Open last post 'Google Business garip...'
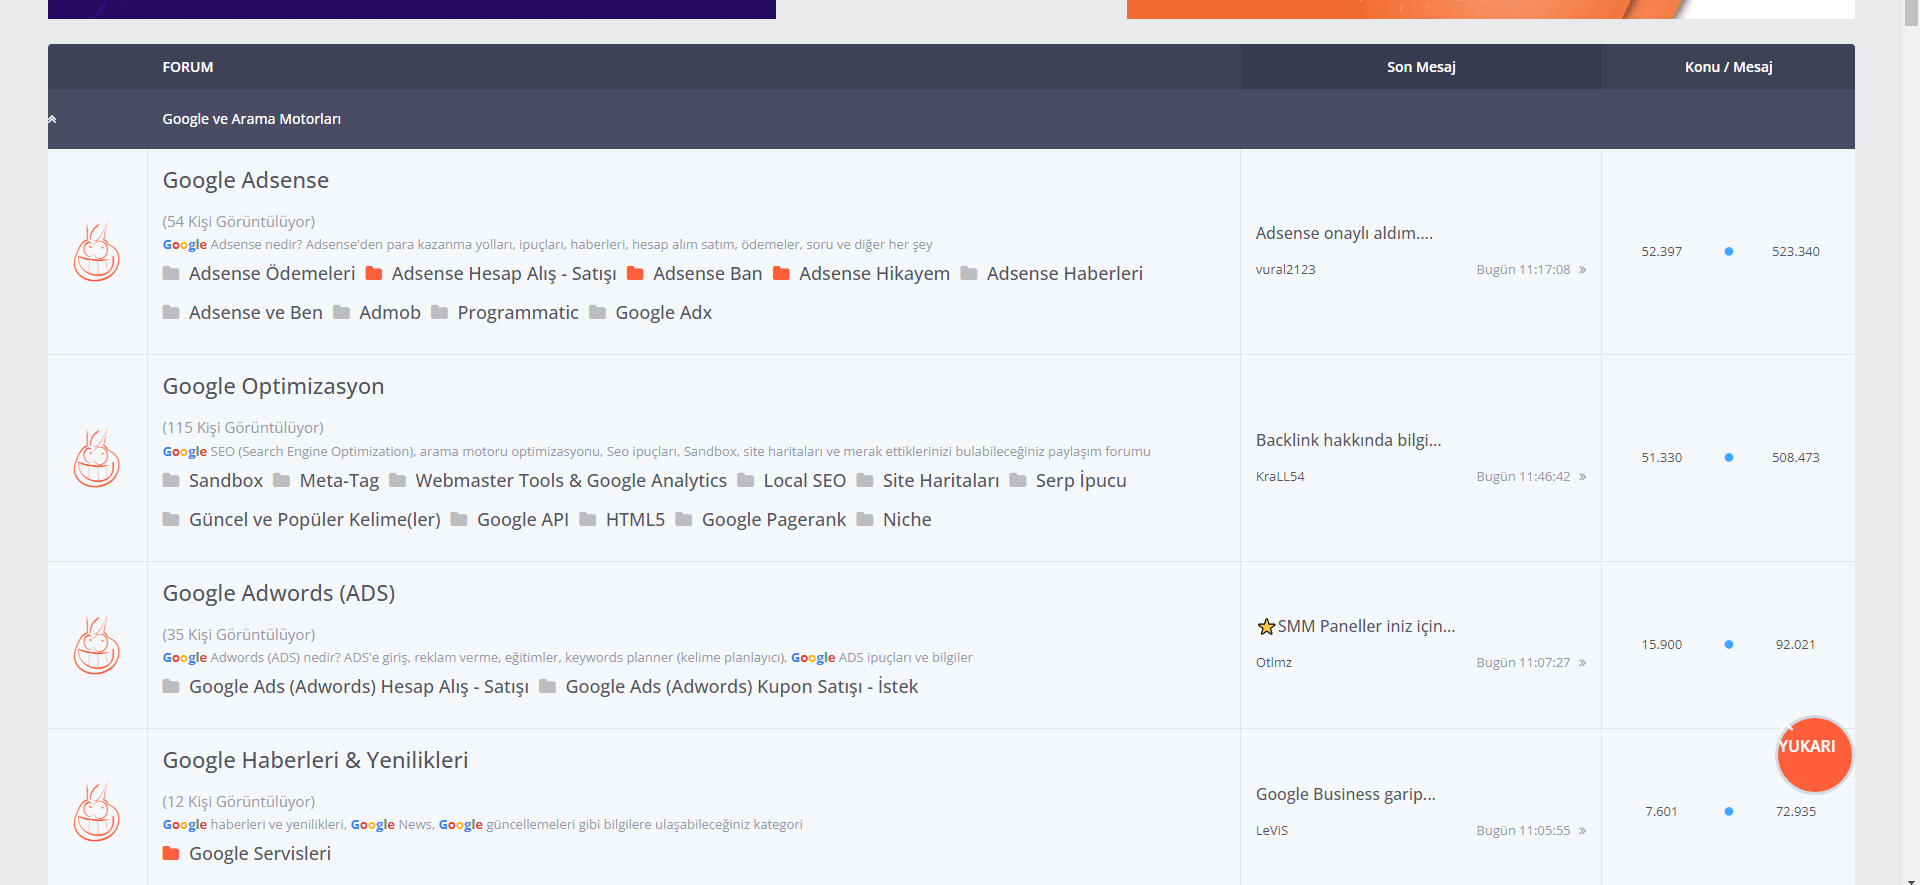 pos(1345,794)
